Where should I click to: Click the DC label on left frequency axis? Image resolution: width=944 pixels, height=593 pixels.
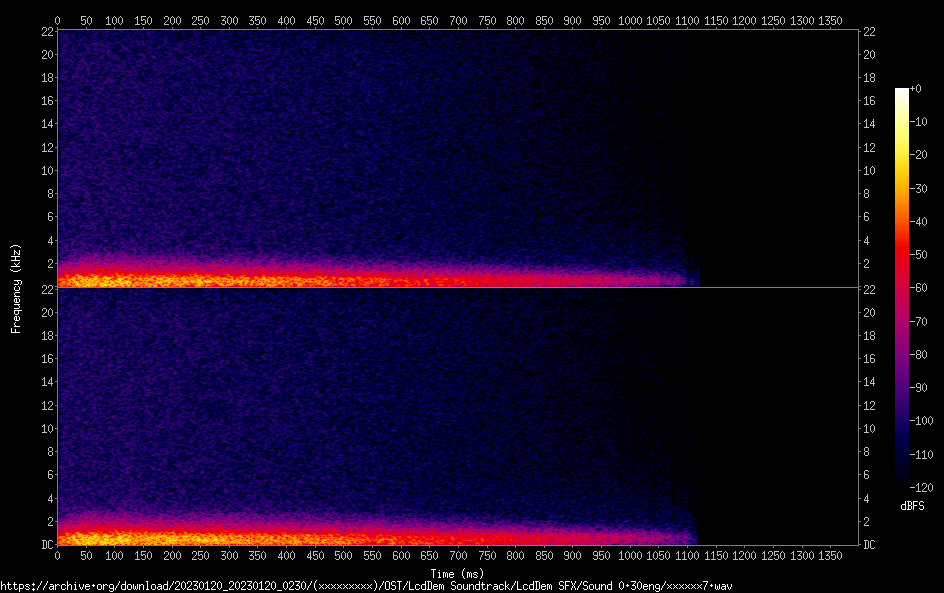46,545
